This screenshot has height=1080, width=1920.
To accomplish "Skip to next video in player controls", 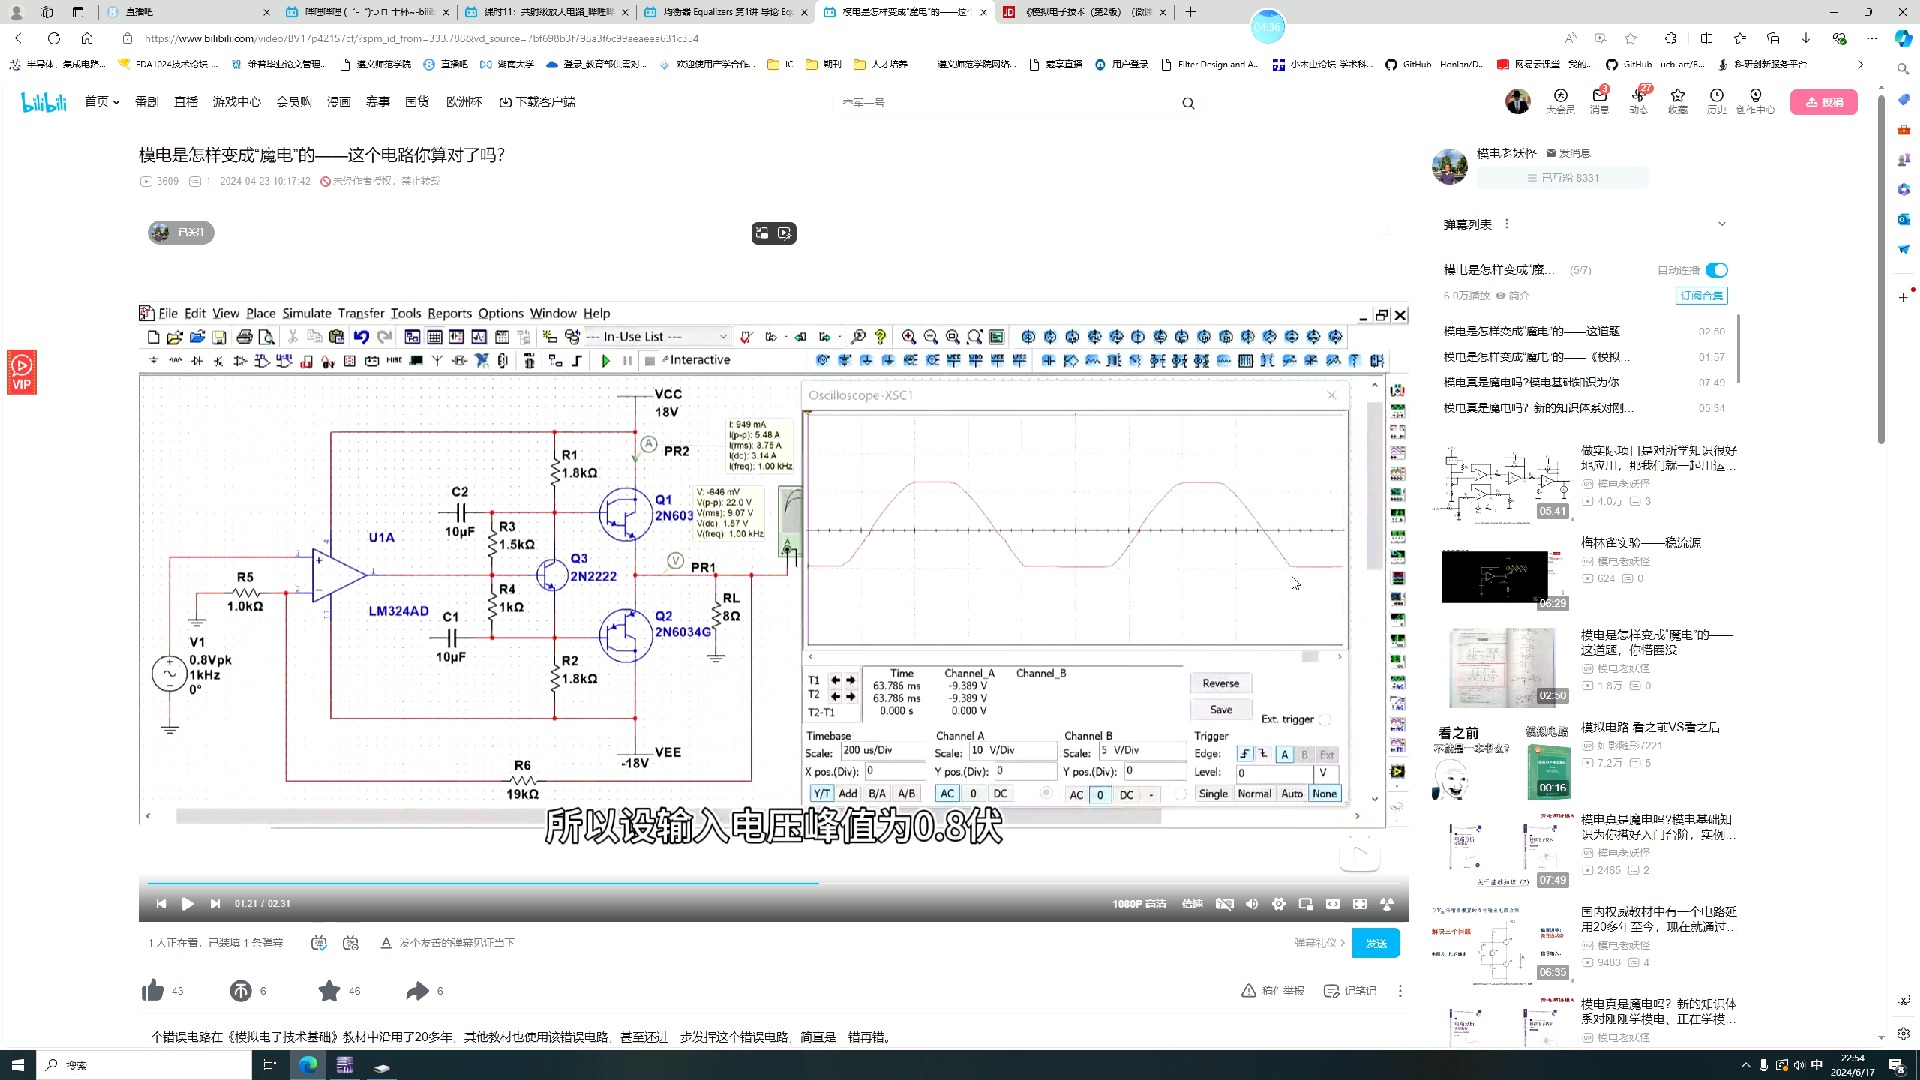I will [215, 904].
